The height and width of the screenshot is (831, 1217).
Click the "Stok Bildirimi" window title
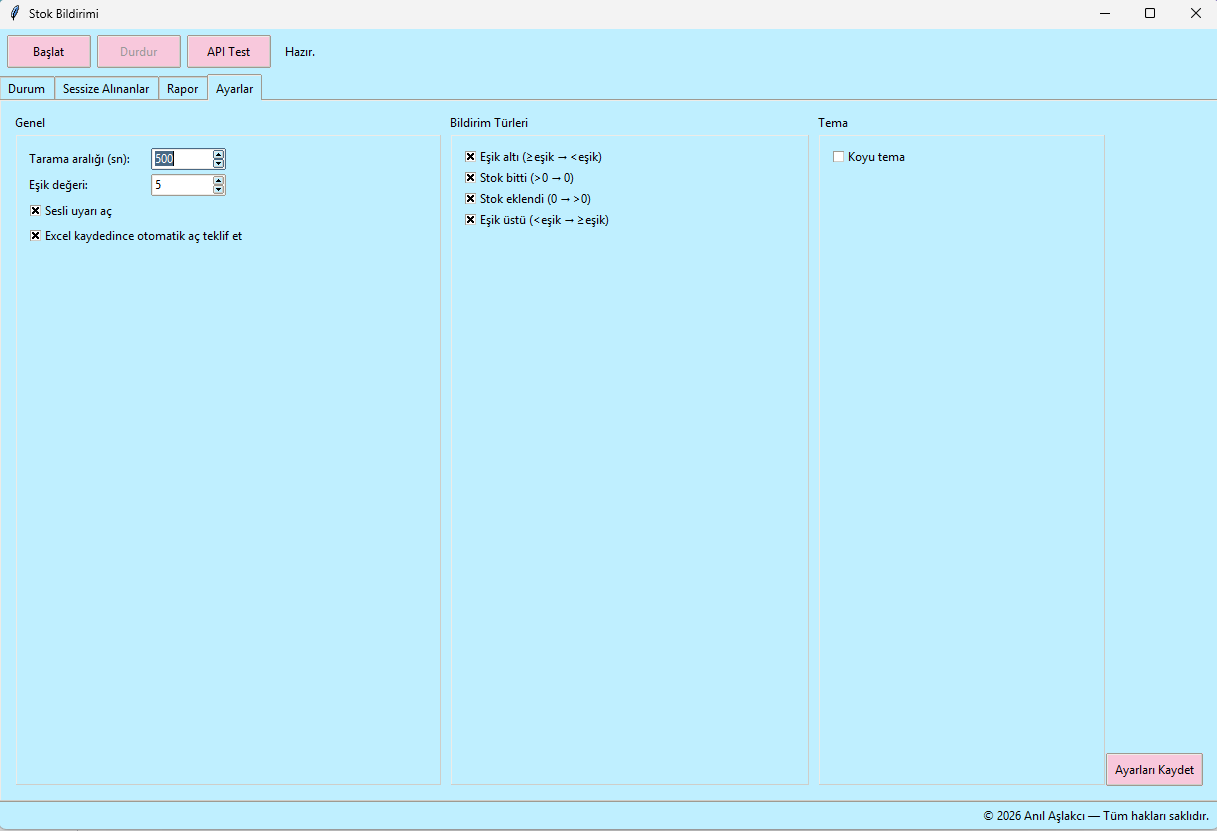pyautogui.click(x=64, y=14)
